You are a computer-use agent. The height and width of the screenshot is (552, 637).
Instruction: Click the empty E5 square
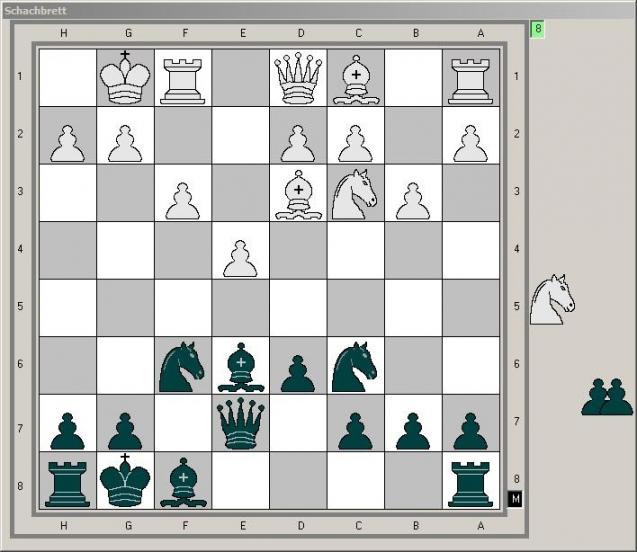point(240,308)
